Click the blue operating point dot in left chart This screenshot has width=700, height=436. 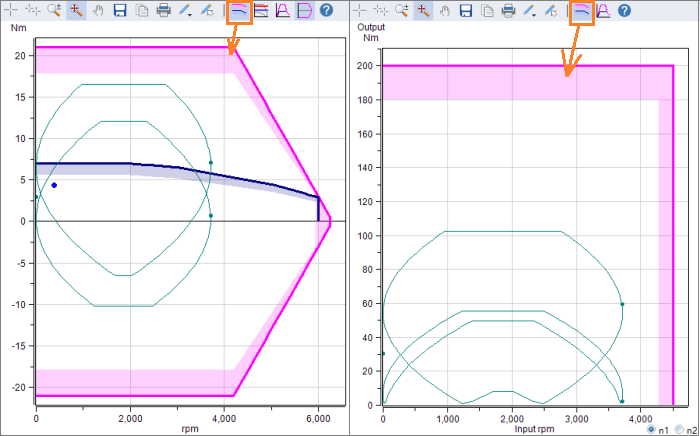coord(54,185)
